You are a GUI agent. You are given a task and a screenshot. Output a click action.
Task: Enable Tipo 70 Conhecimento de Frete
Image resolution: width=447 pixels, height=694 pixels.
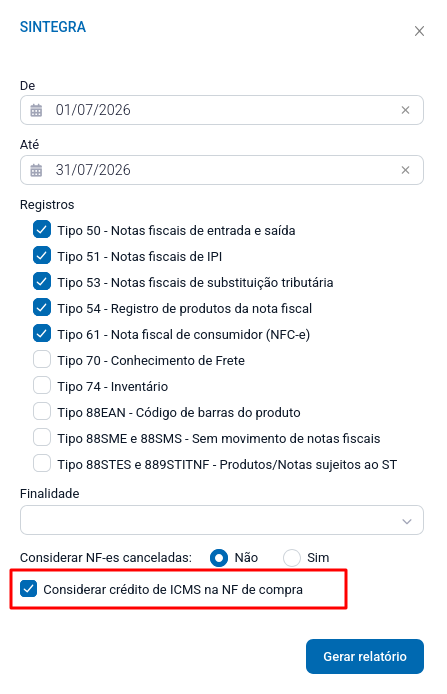42,360
